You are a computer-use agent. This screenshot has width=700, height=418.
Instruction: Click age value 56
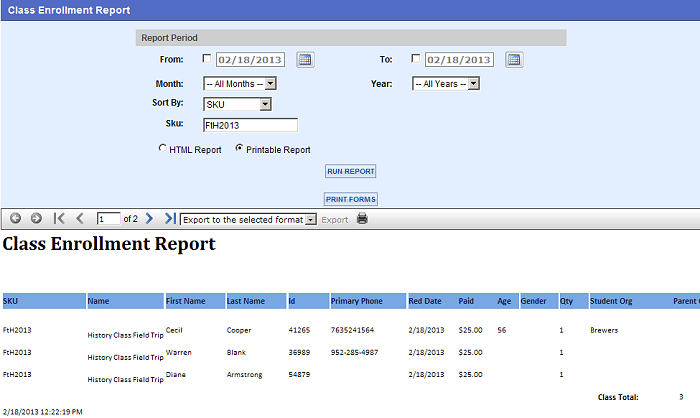coord(501,330)
